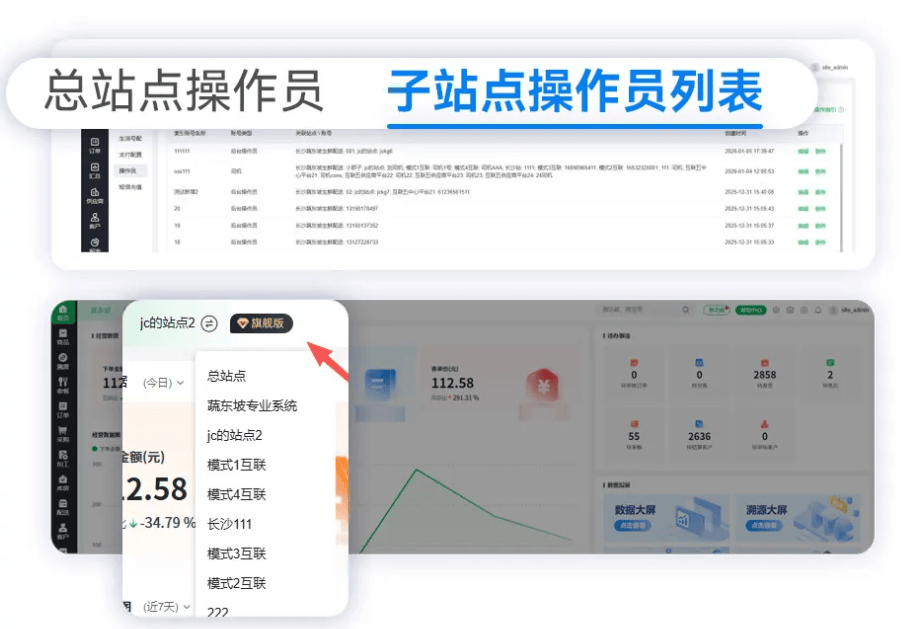Click the operator table vertical scrollbar

pos(842,198)
